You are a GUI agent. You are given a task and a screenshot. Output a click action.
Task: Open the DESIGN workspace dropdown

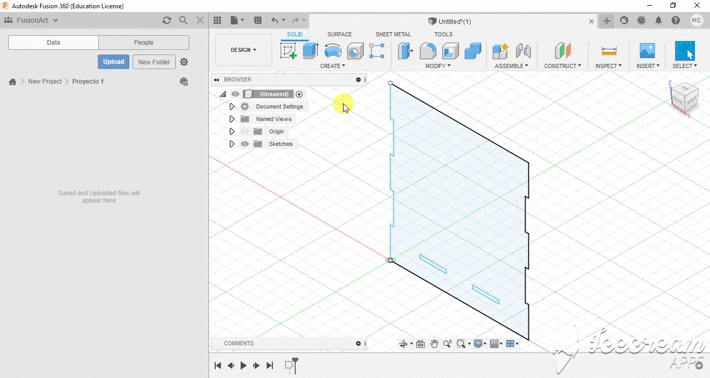point(243,50)
